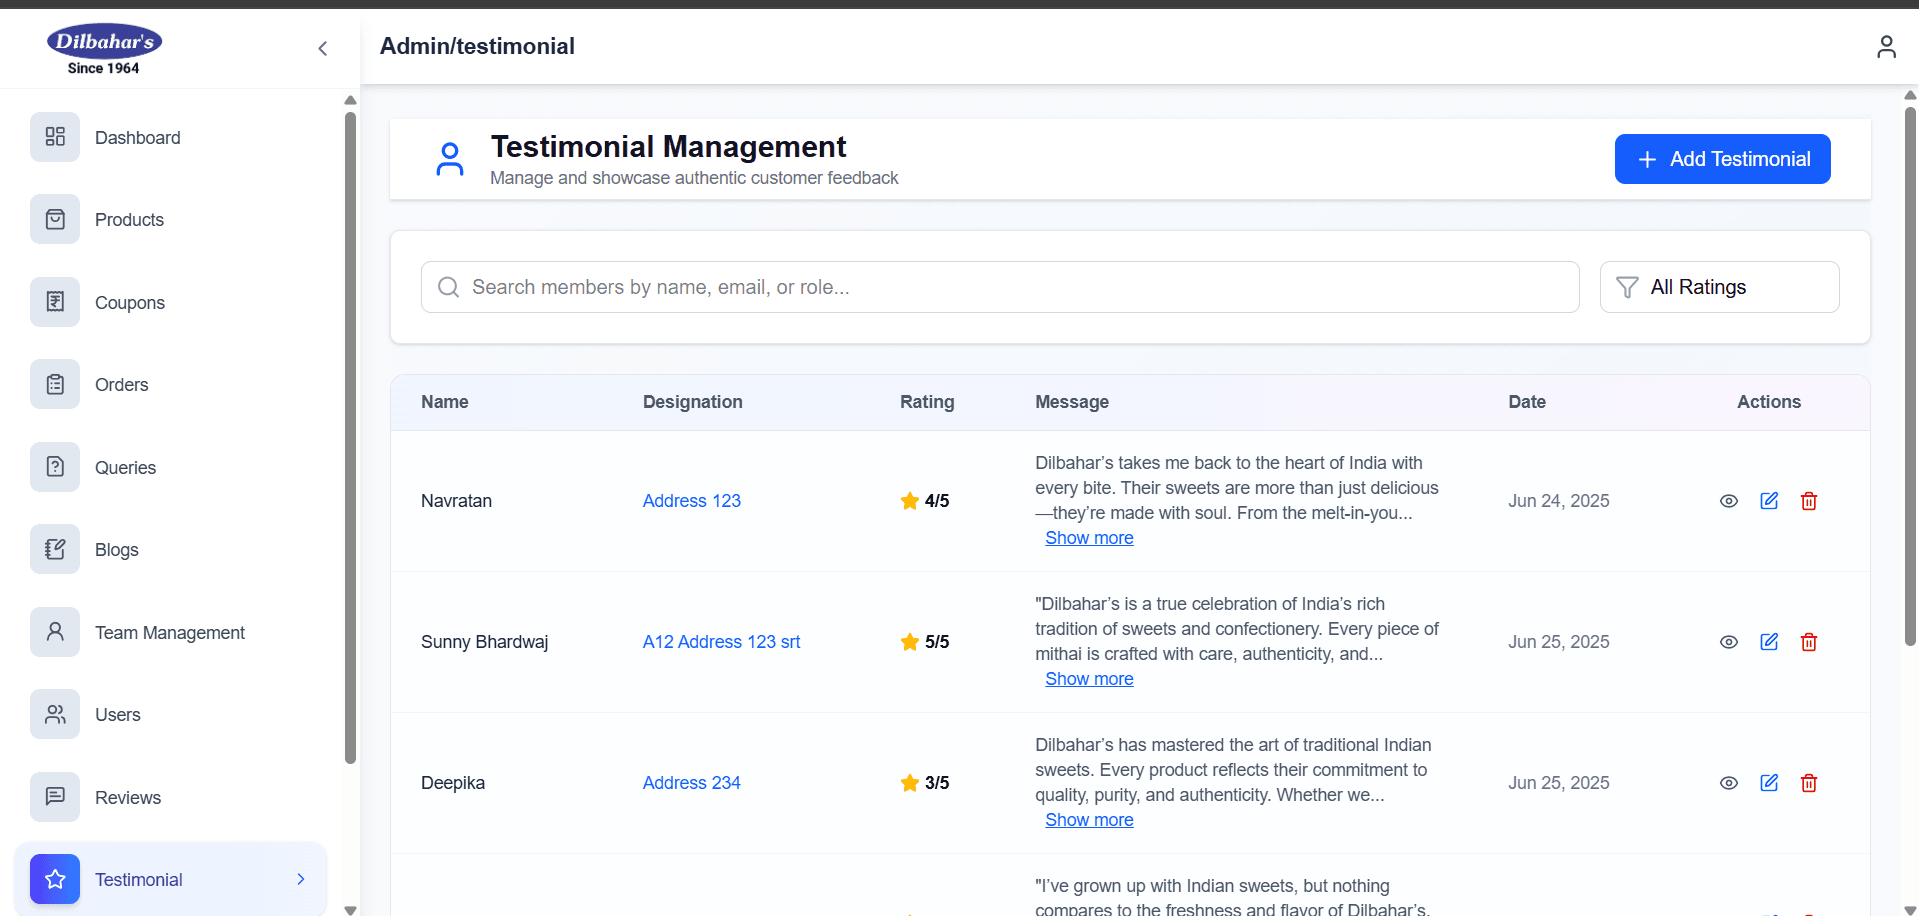View Navratan's testimonial with eye icon

(1729, 501)
